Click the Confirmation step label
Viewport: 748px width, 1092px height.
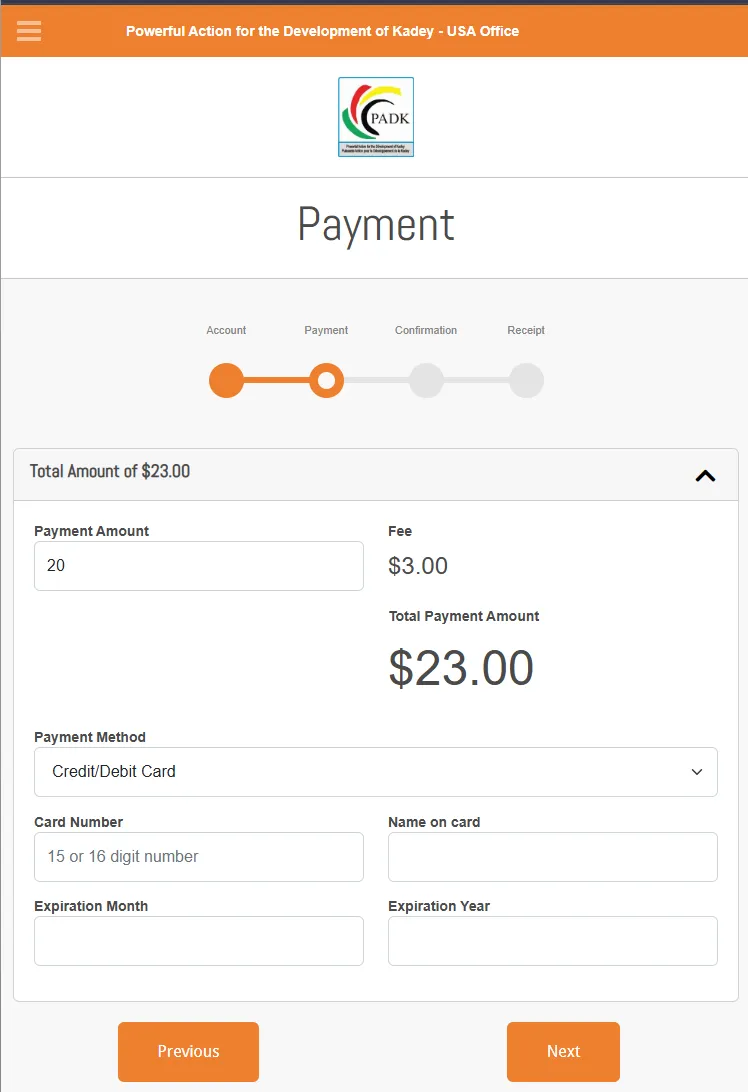pyautogui.click(x=426, y=330)
